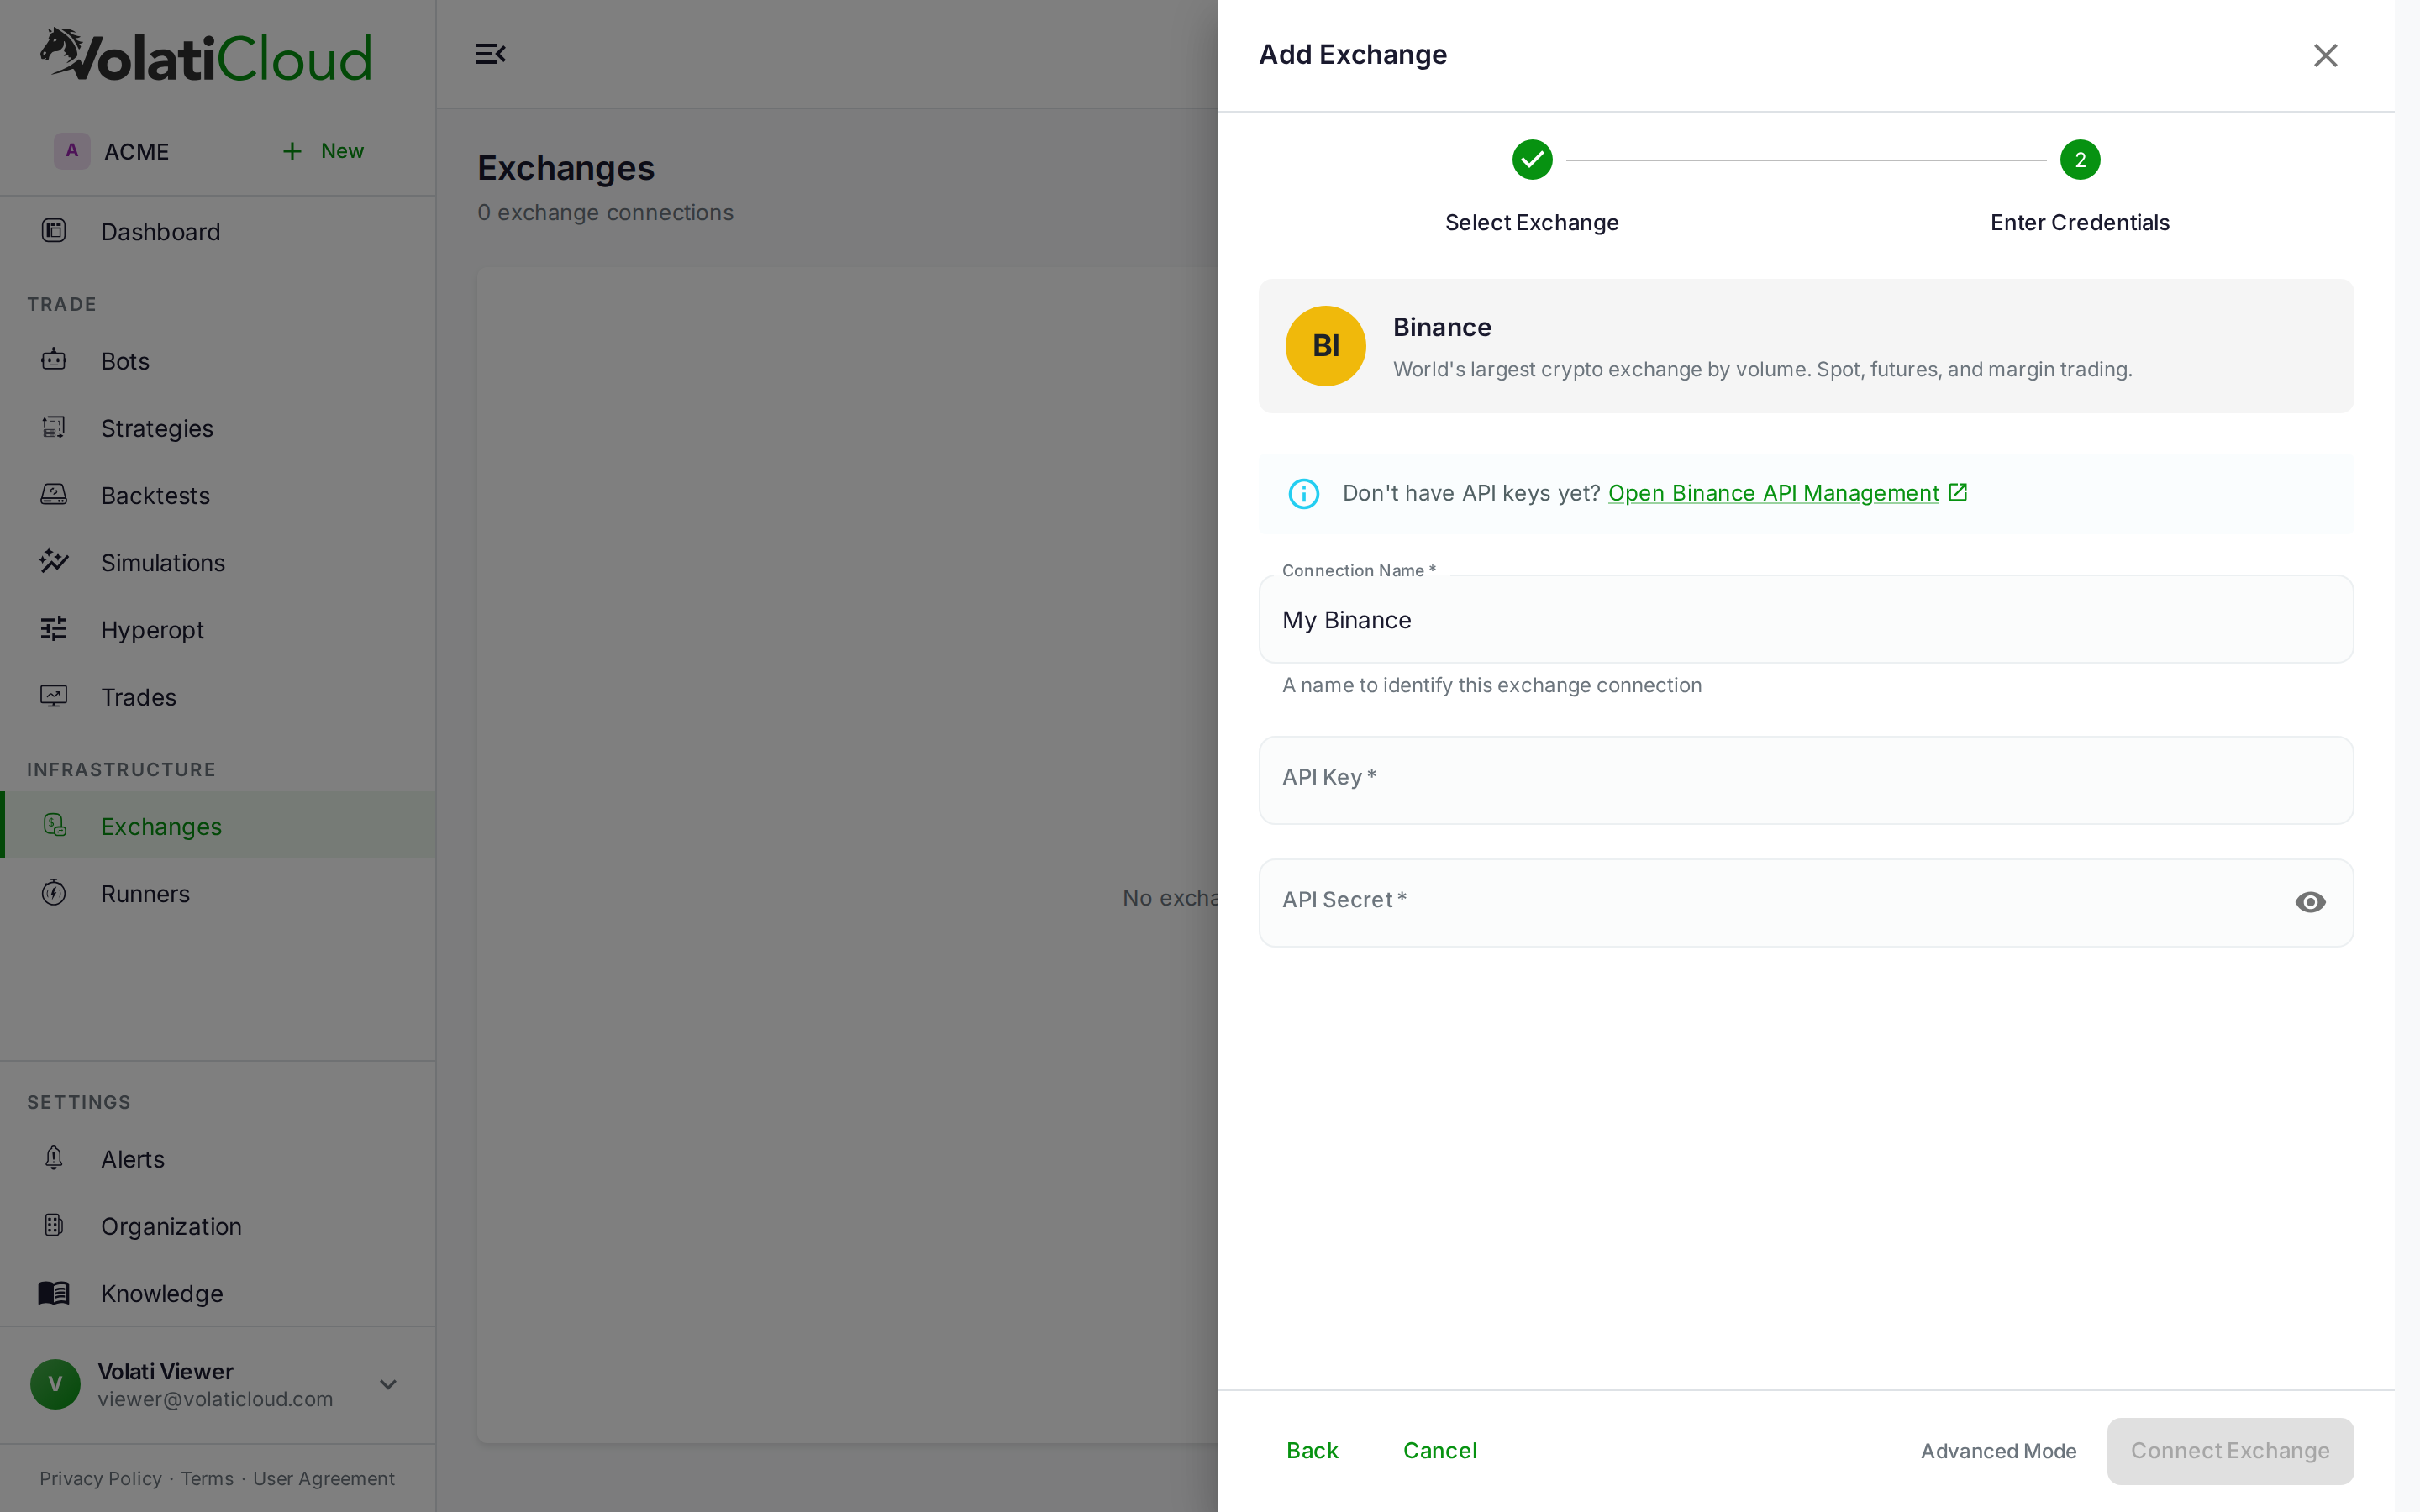Open the Runners page
The width and height of the screenshot is (2420, 1512).
218,893
